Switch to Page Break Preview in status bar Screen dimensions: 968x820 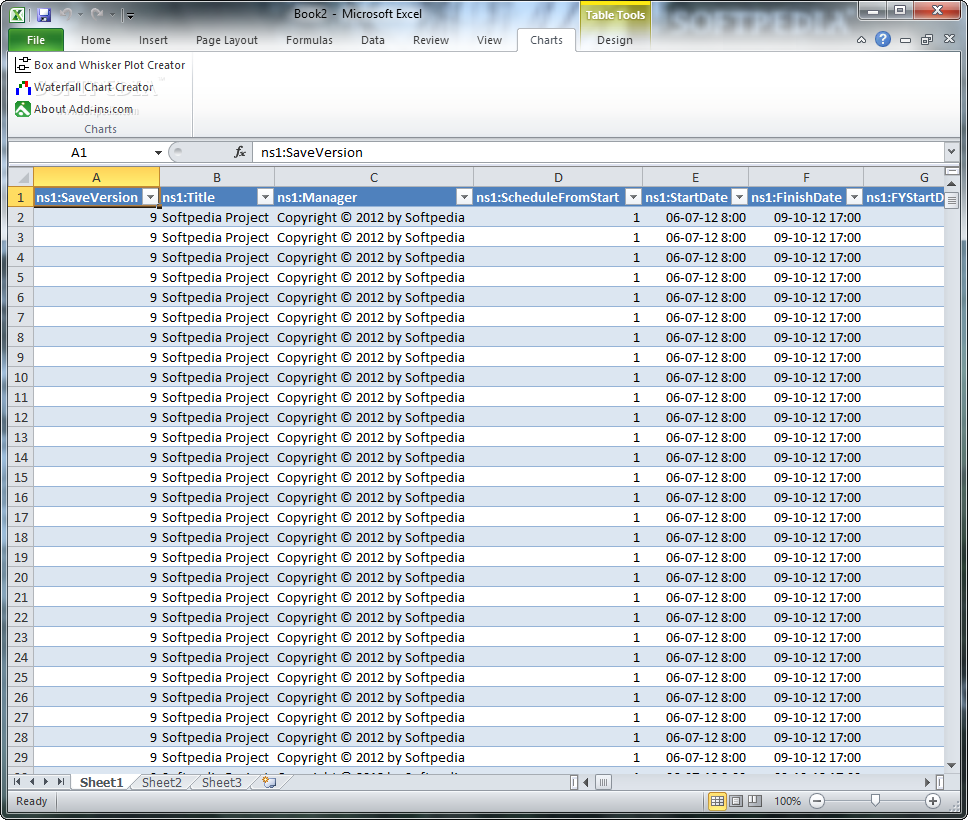point(754,801)
